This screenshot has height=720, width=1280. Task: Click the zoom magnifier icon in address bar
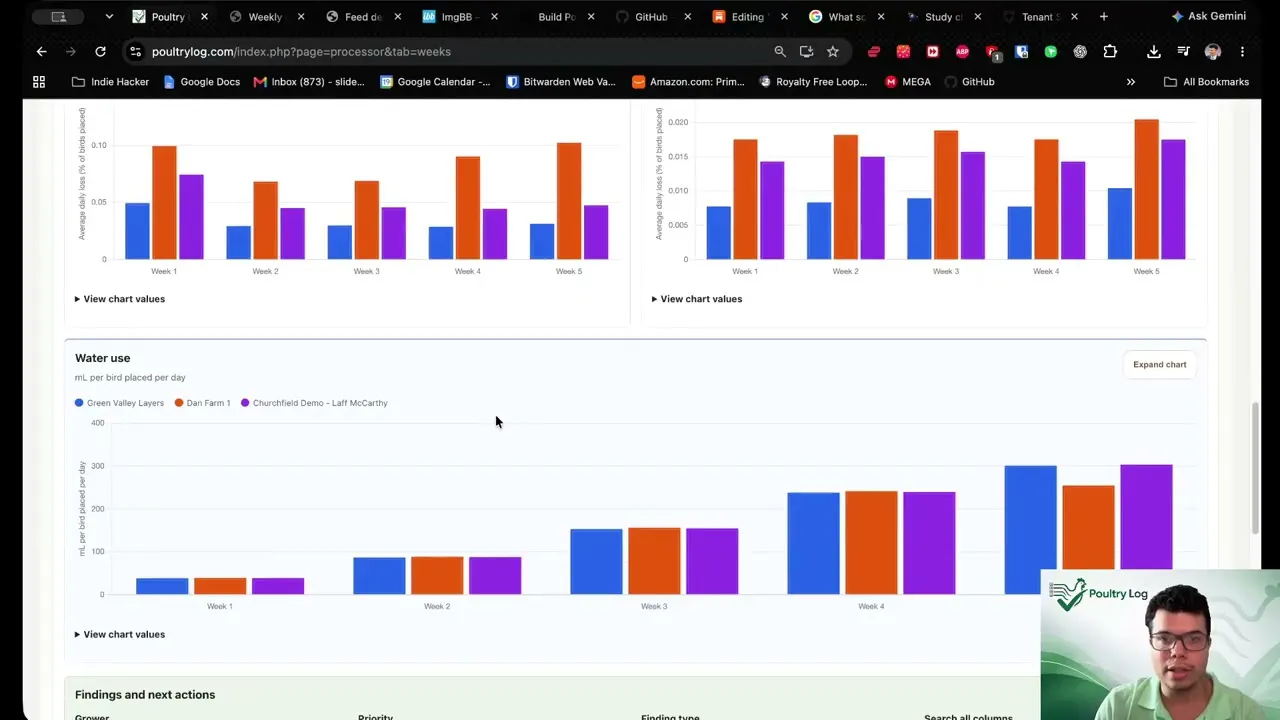point(780,51)
